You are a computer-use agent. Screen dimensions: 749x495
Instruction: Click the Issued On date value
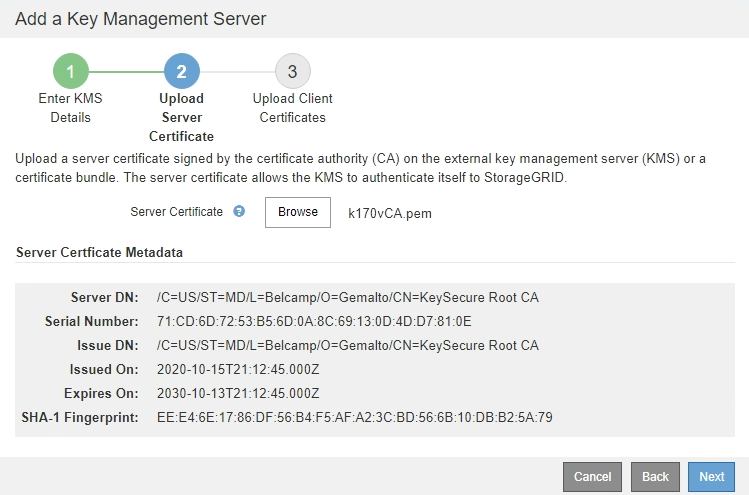(x=238, y=369)
